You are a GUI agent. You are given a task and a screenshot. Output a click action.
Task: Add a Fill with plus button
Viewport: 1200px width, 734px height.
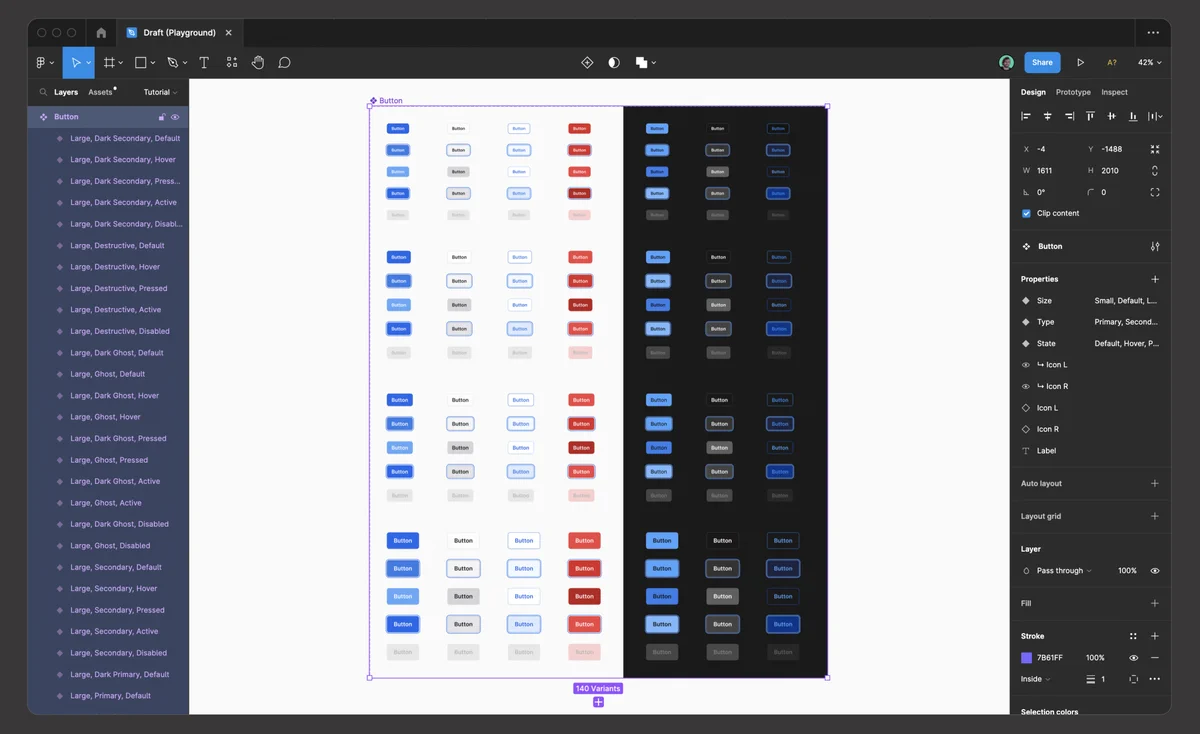(1155, 604)
